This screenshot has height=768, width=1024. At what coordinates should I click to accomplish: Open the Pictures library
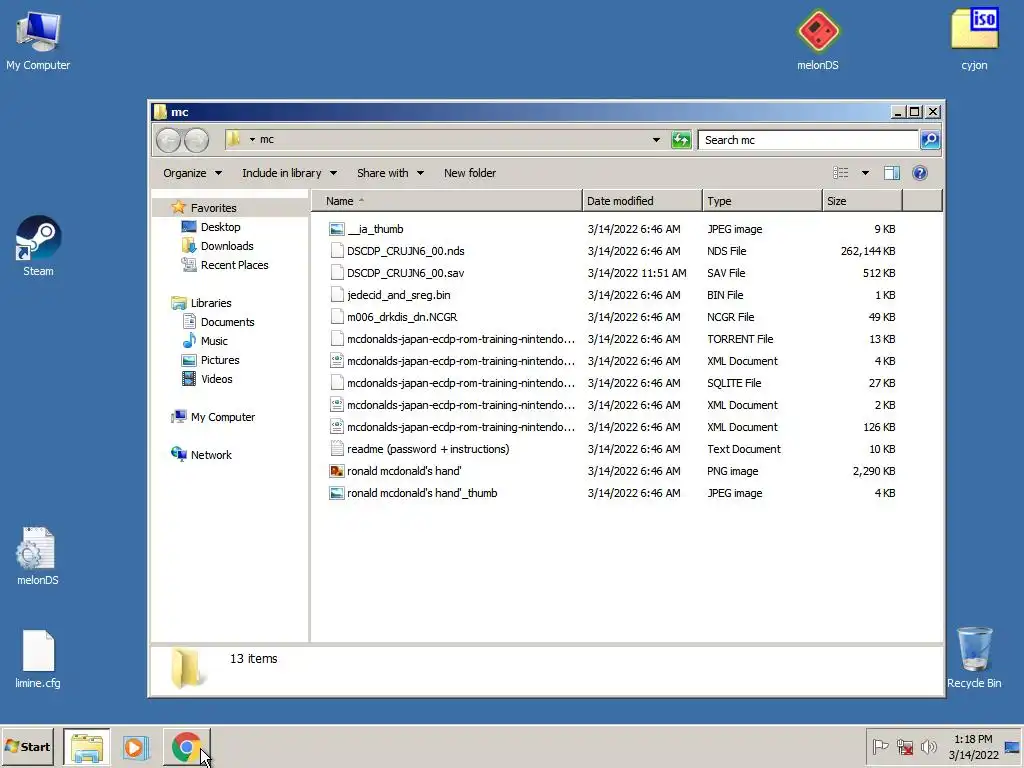click(220, 360)
